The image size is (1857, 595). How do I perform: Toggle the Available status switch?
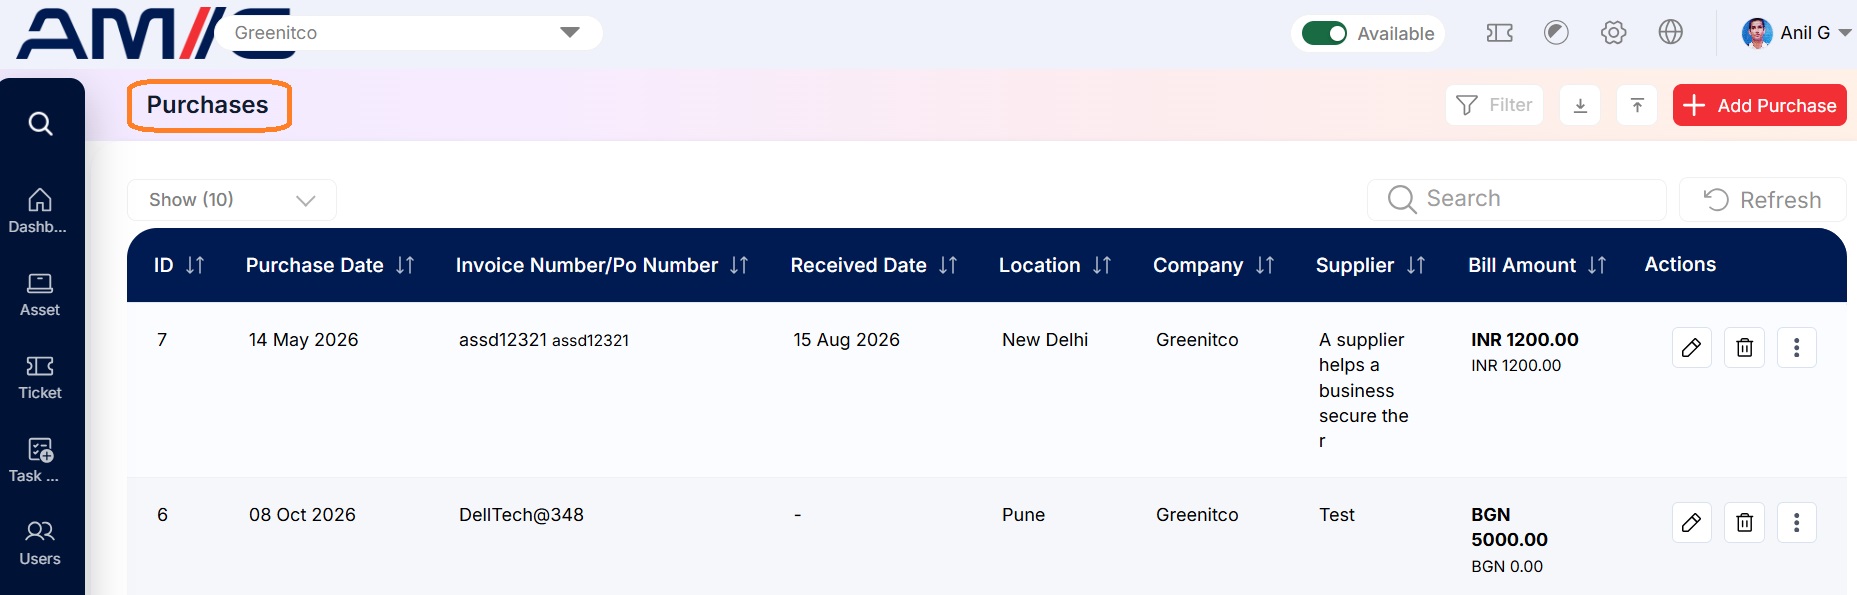click(1324, 33)
